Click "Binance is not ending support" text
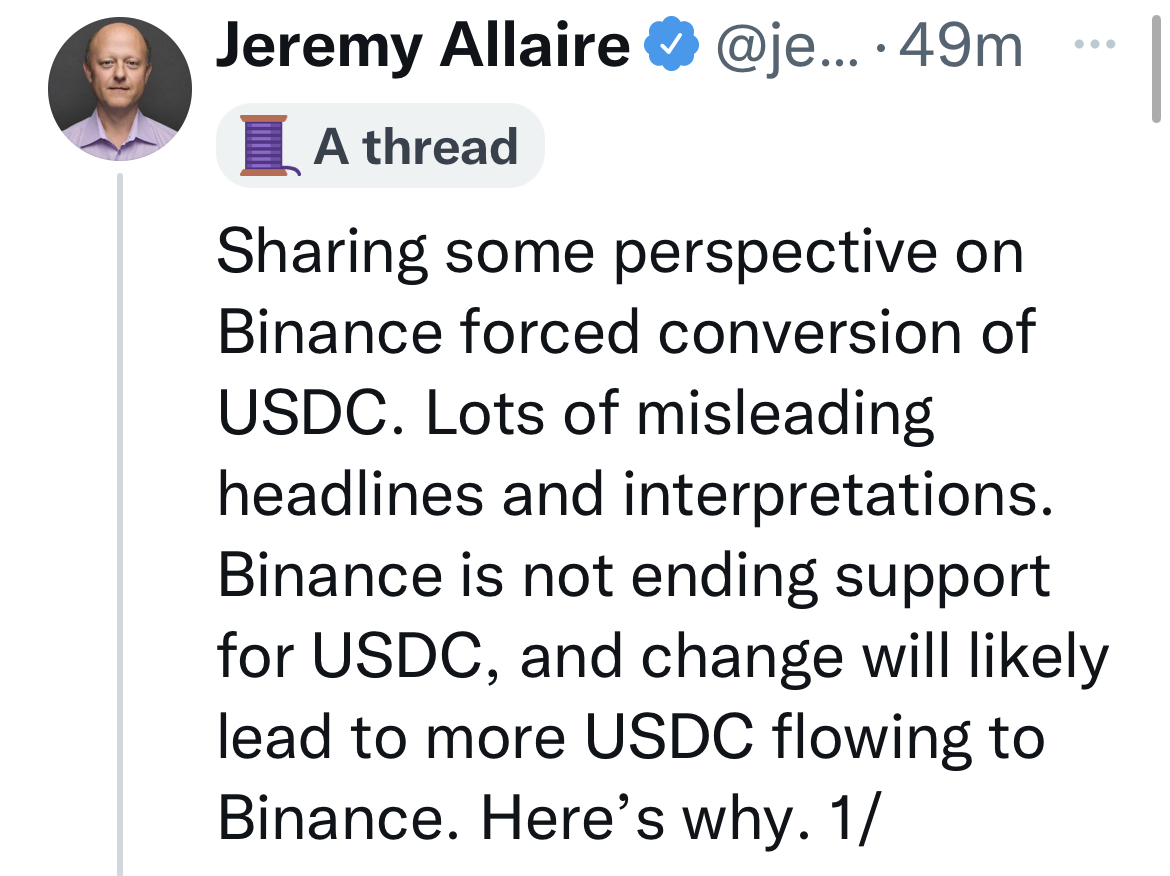The width and height of the screenshot is (1170, 876). (634, 575)
